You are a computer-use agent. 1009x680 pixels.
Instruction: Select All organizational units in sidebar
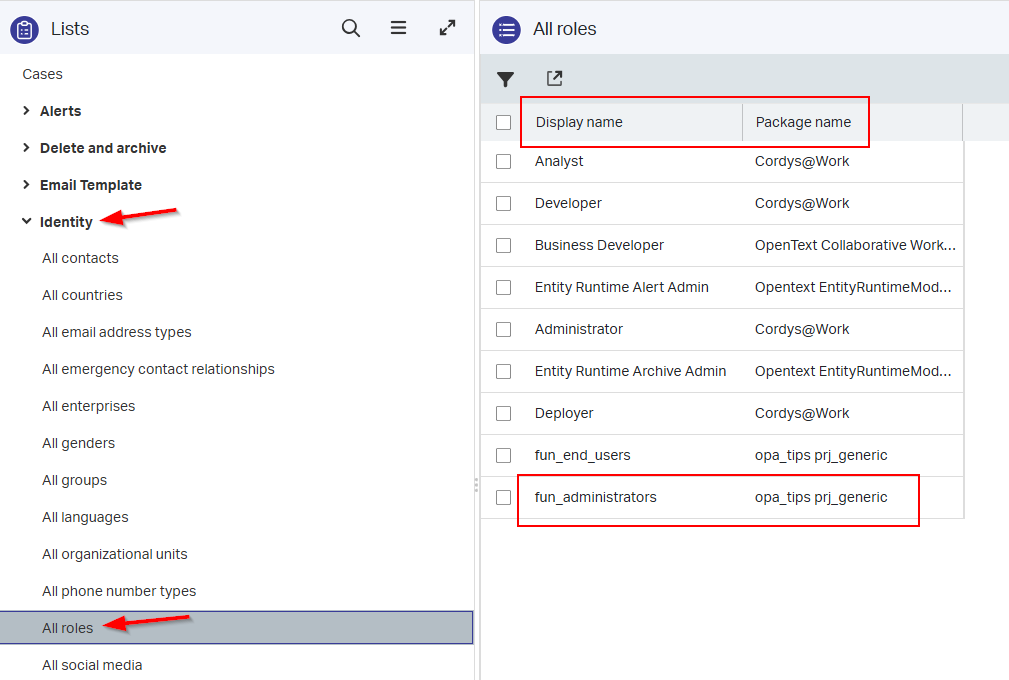[x=114, y=554]
